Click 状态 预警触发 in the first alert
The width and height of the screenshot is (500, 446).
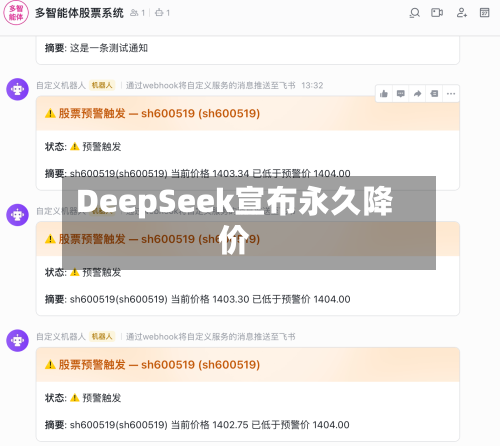coord(83,146)
